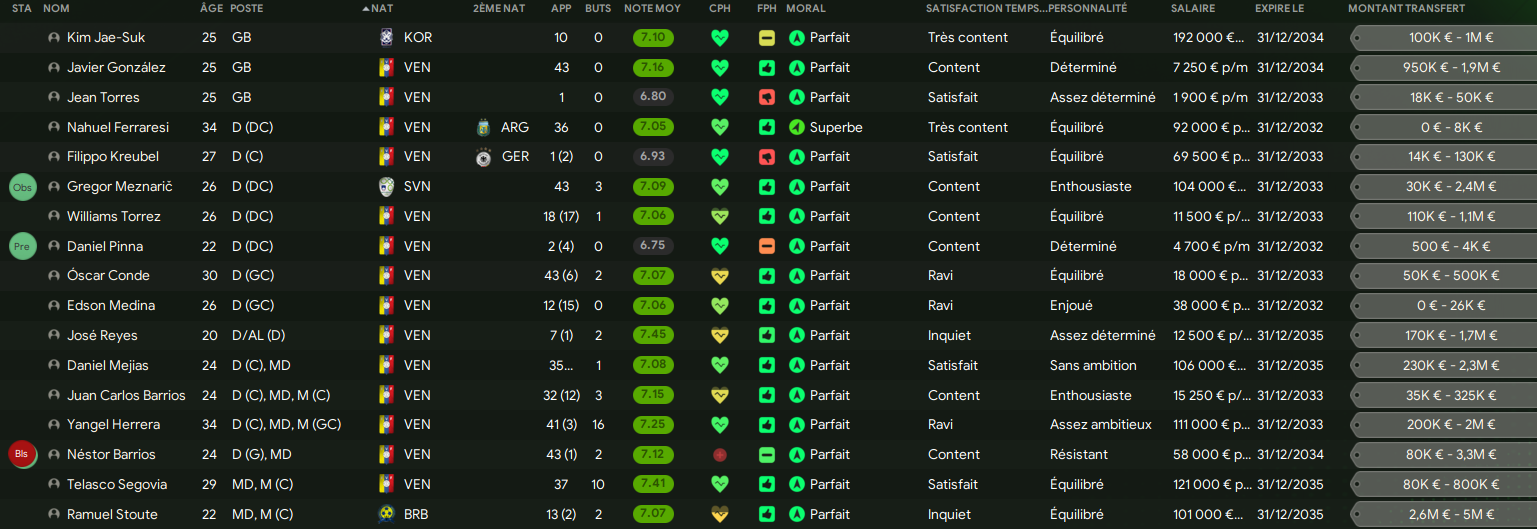Sort players by the NOTE MOY column header

tap(652, 8)
